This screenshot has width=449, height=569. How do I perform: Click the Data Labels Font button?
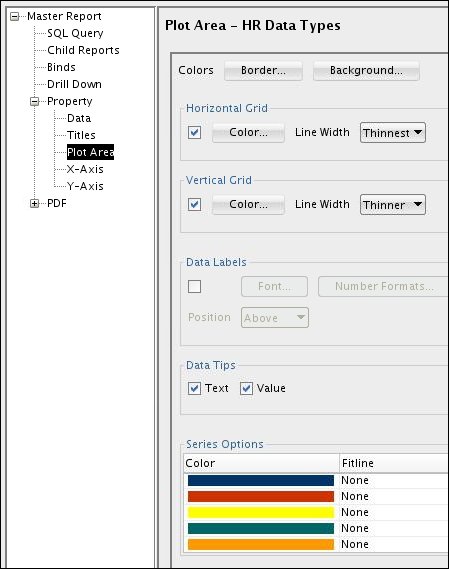[274, 286]
